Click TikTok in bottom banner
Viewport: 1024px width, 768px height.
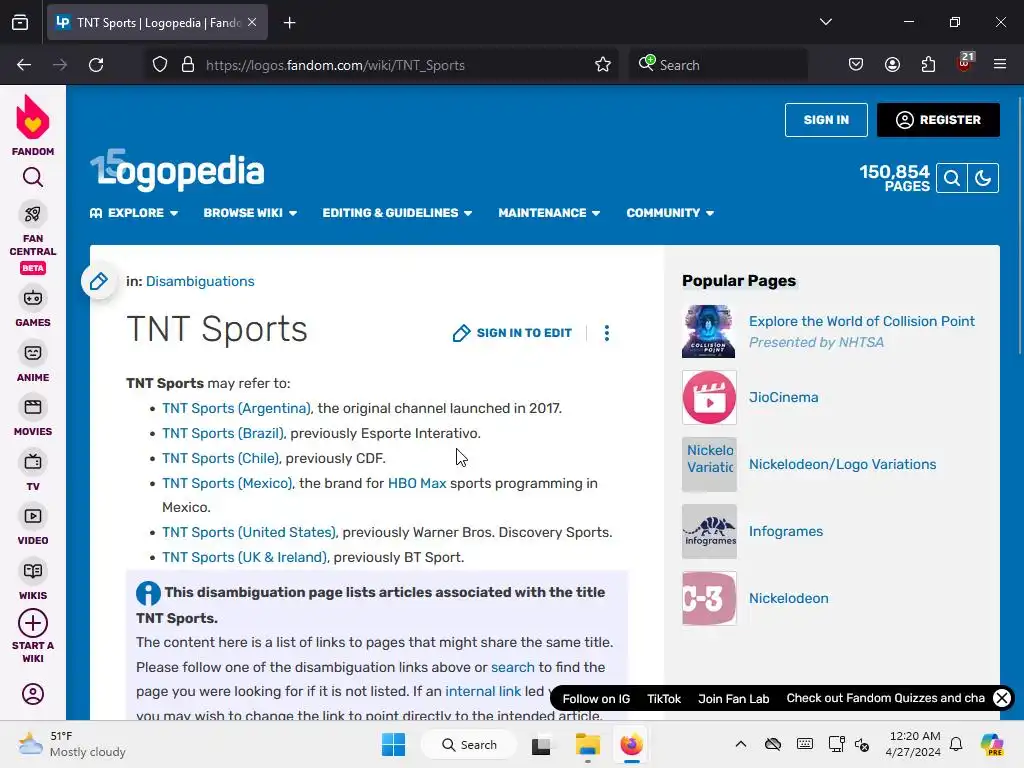pos(664,699)
